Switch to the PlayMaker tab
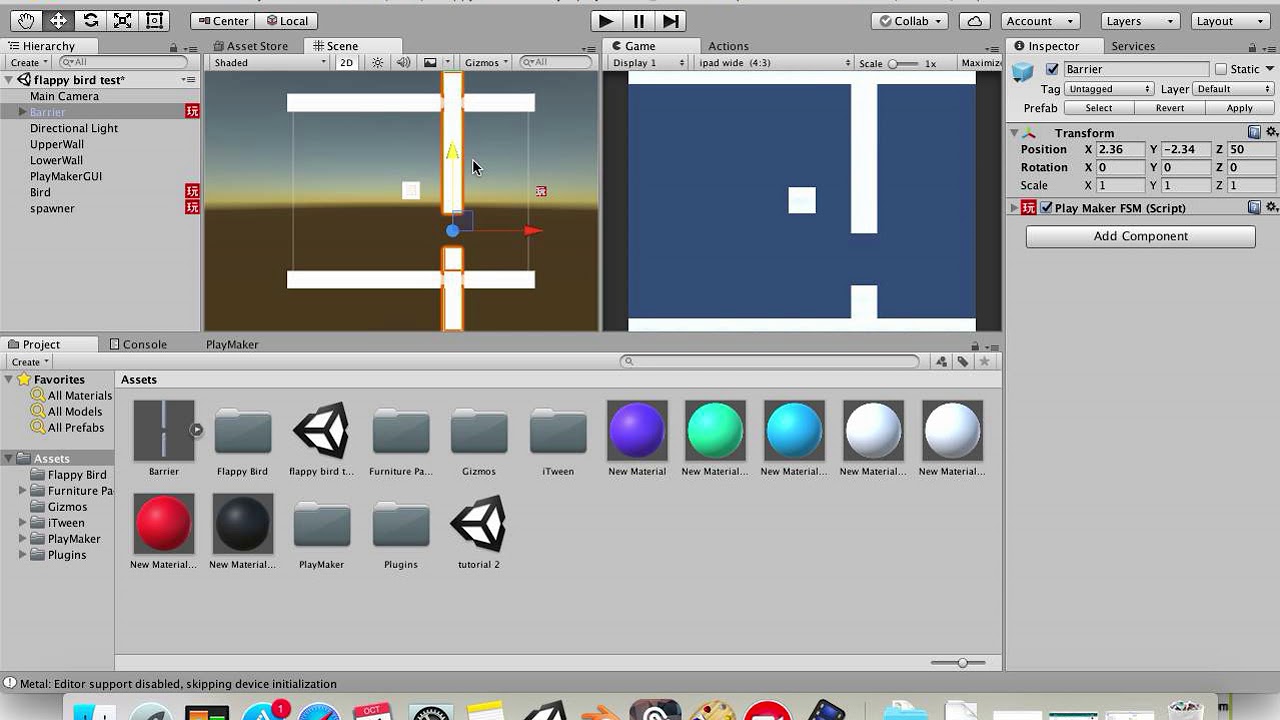1280x720 pixels. [232, 344]
